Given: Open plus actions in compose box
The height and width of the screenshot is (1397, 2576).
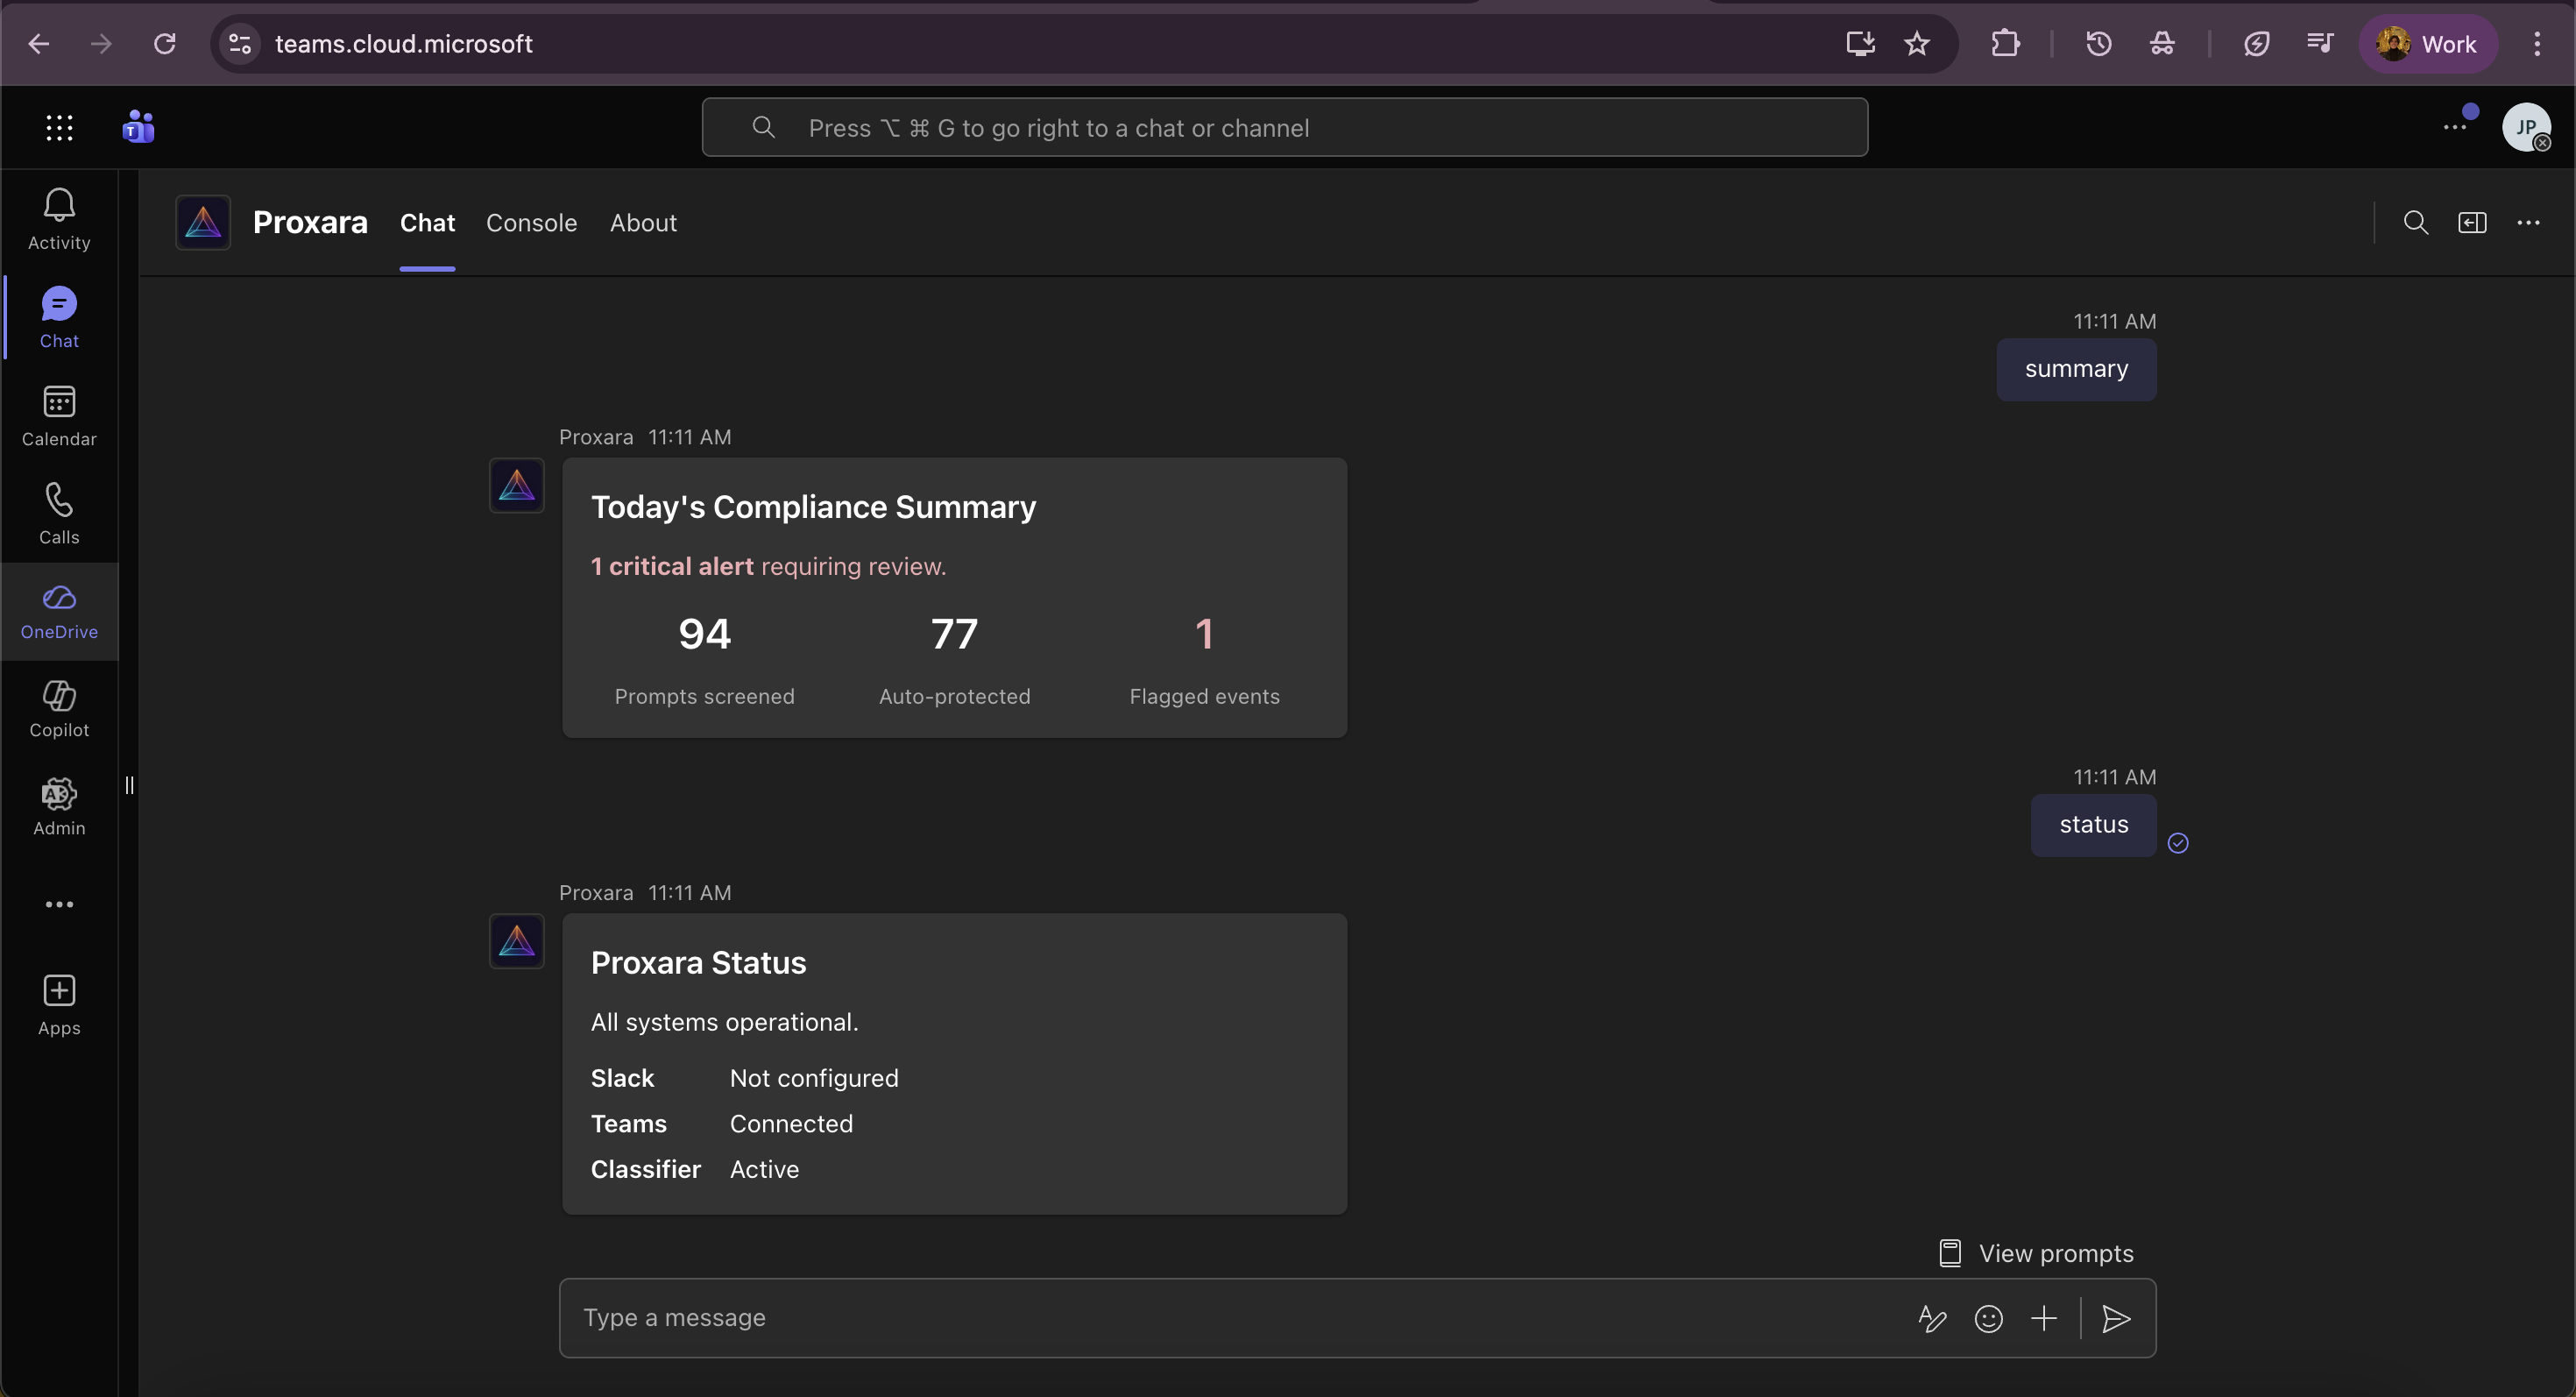Looking at the screenshot, I should pyautogui.click(x=2044, y=1318).
